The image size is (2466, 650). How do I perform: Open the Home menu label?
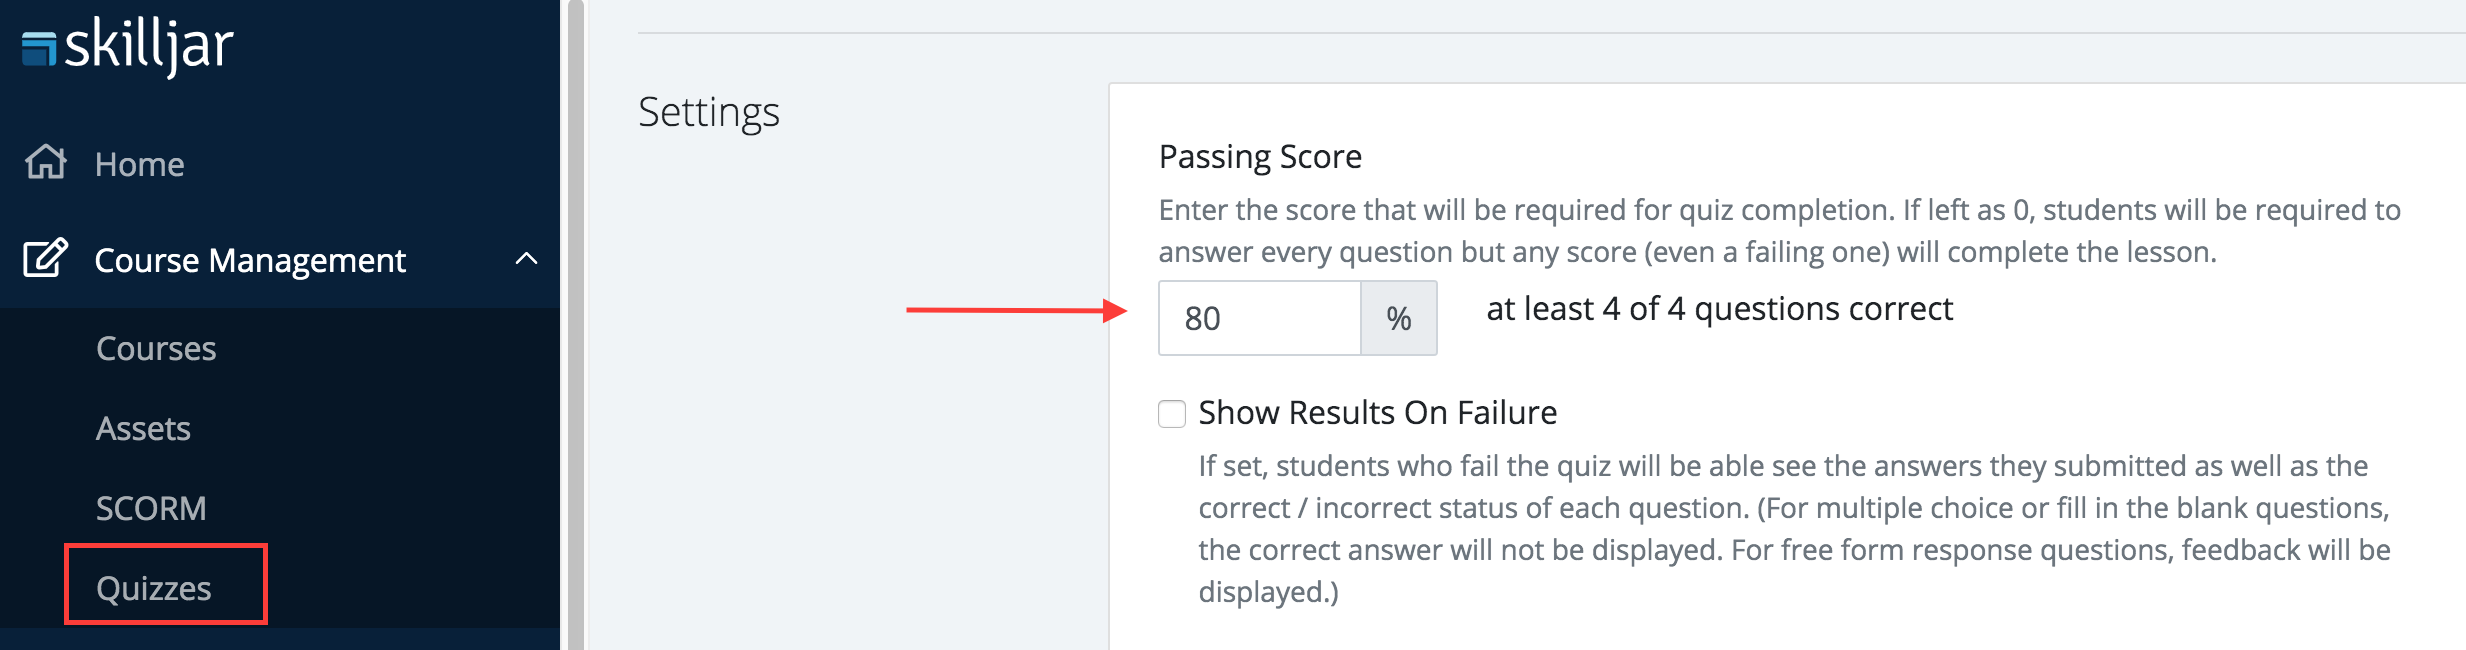tap(139, 164)
